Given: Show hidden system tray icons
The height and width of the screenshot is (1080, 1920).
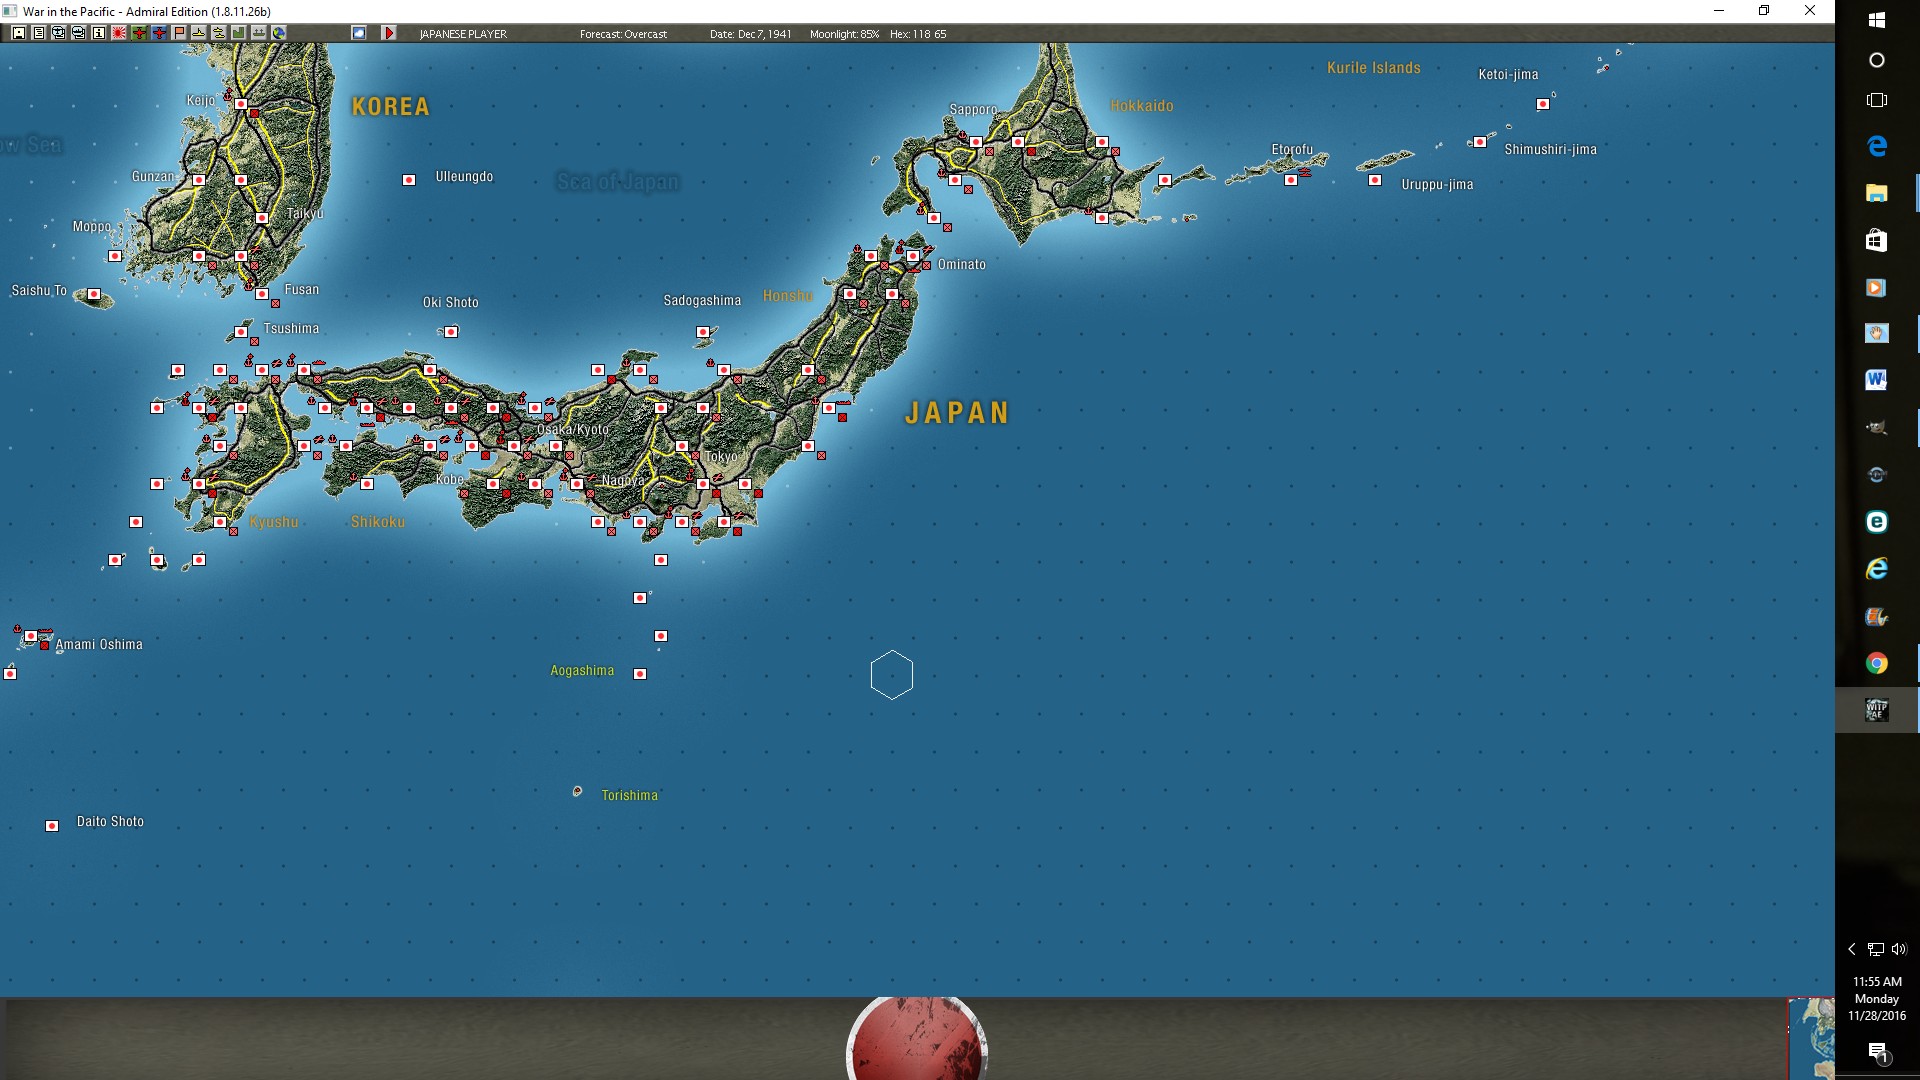Looking at the screenshot, I should [1852, 949].
